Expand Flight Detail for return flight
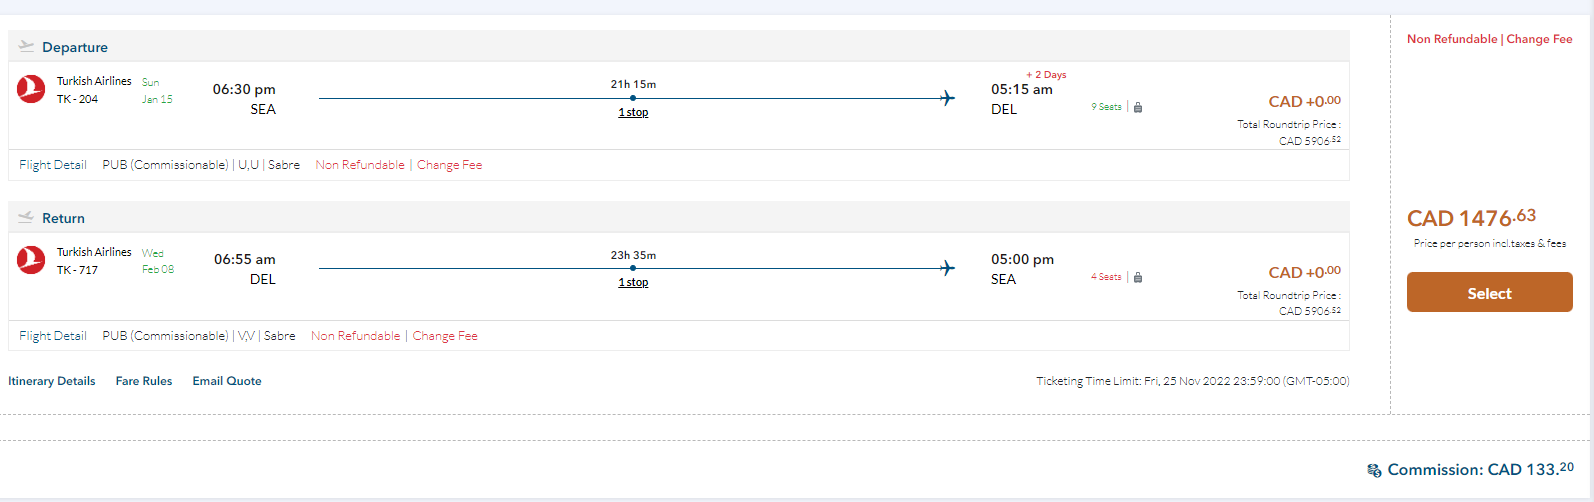1594x502 pixels. [x=53, y=336]
